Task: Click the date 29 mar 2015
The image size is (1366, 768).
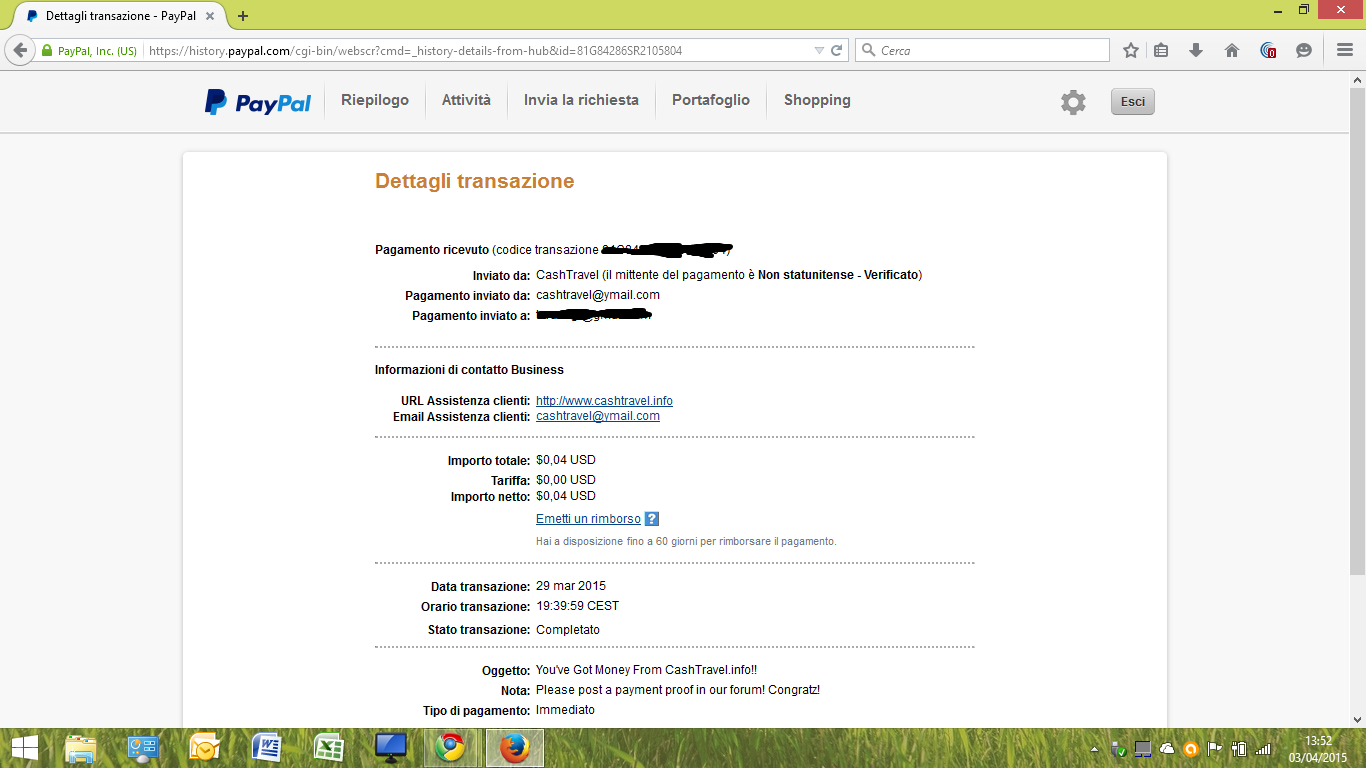Action: [571, 586]
